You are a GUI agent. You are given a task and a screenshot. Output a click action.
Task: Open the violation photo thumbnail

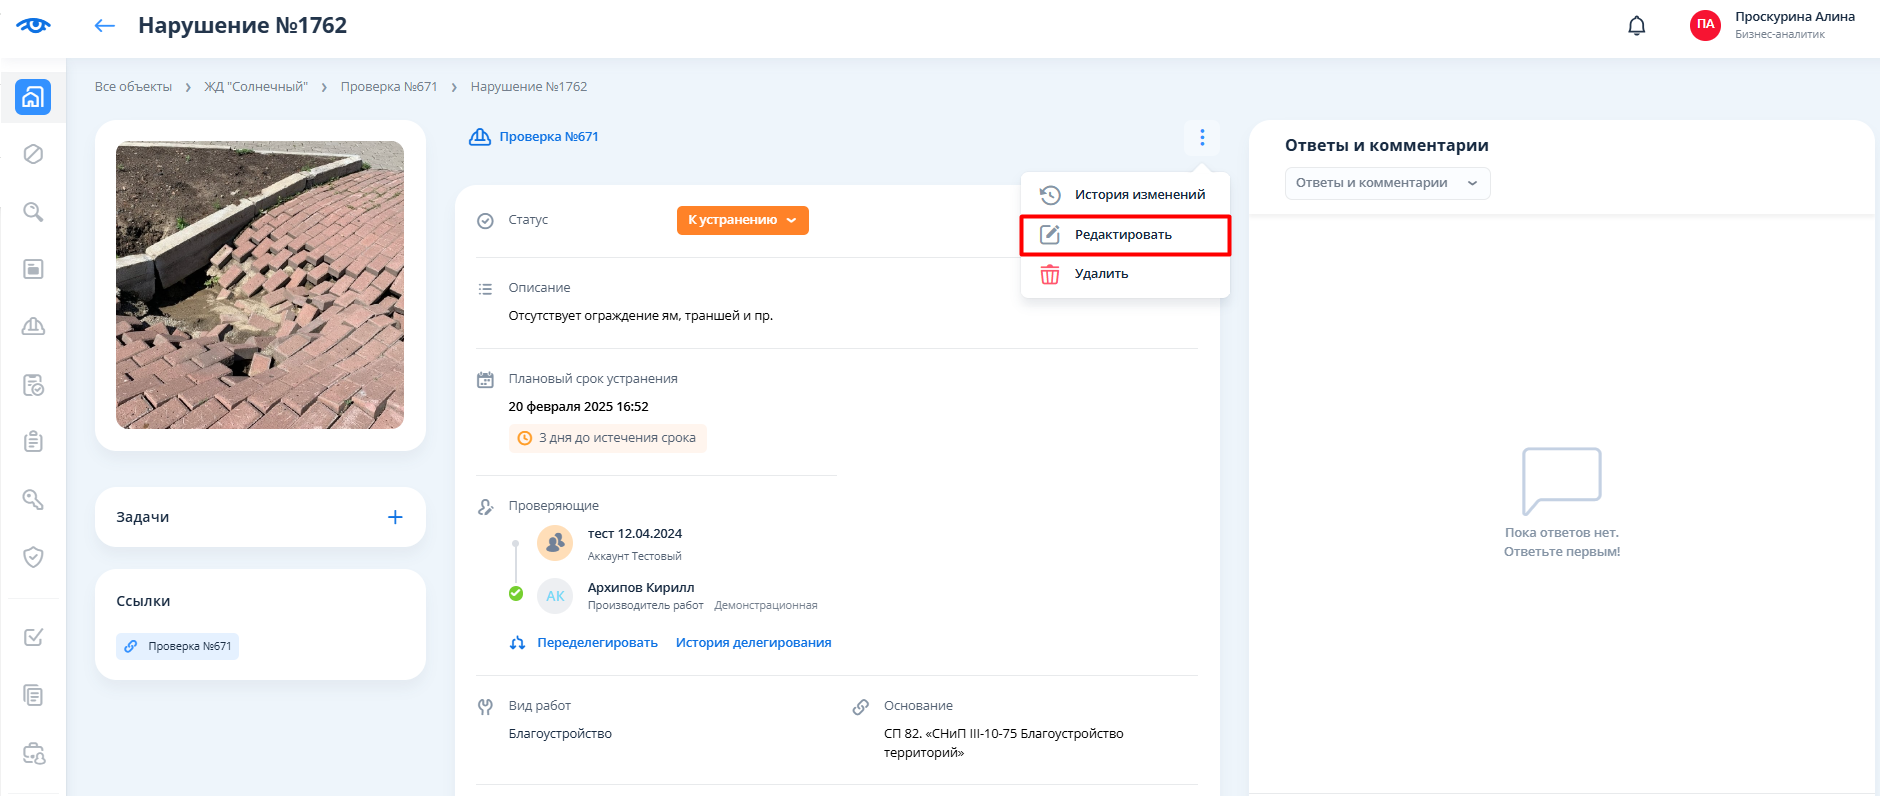click(260, 285)
